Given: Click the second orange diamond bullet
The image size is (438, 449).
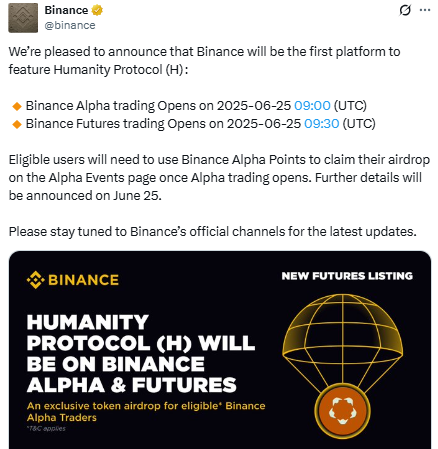Looking at the screenshot, I should [17, 124].
